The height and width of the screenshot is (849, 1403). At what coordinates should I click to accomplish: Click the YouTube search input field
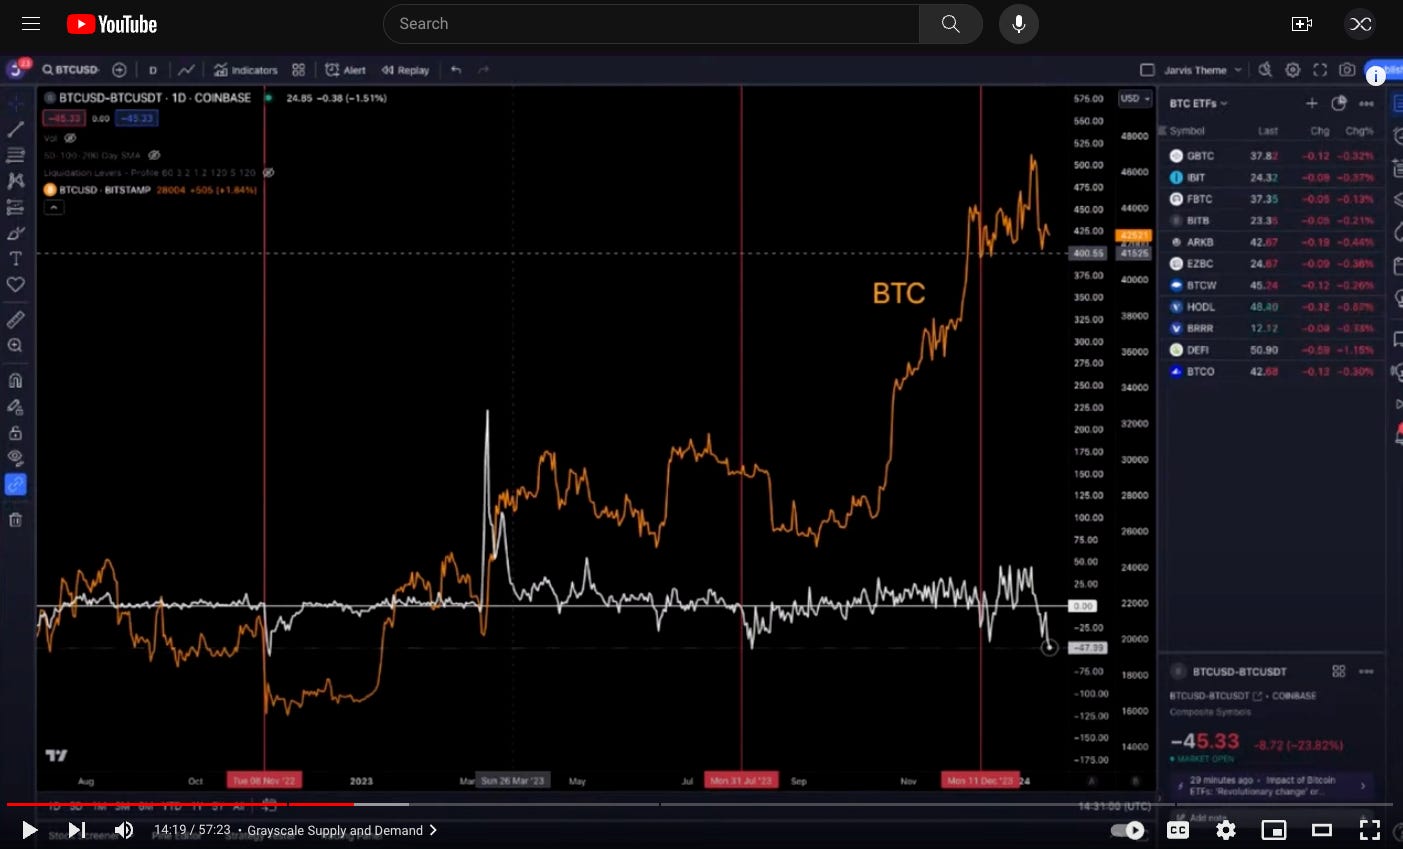pos(651,24)
